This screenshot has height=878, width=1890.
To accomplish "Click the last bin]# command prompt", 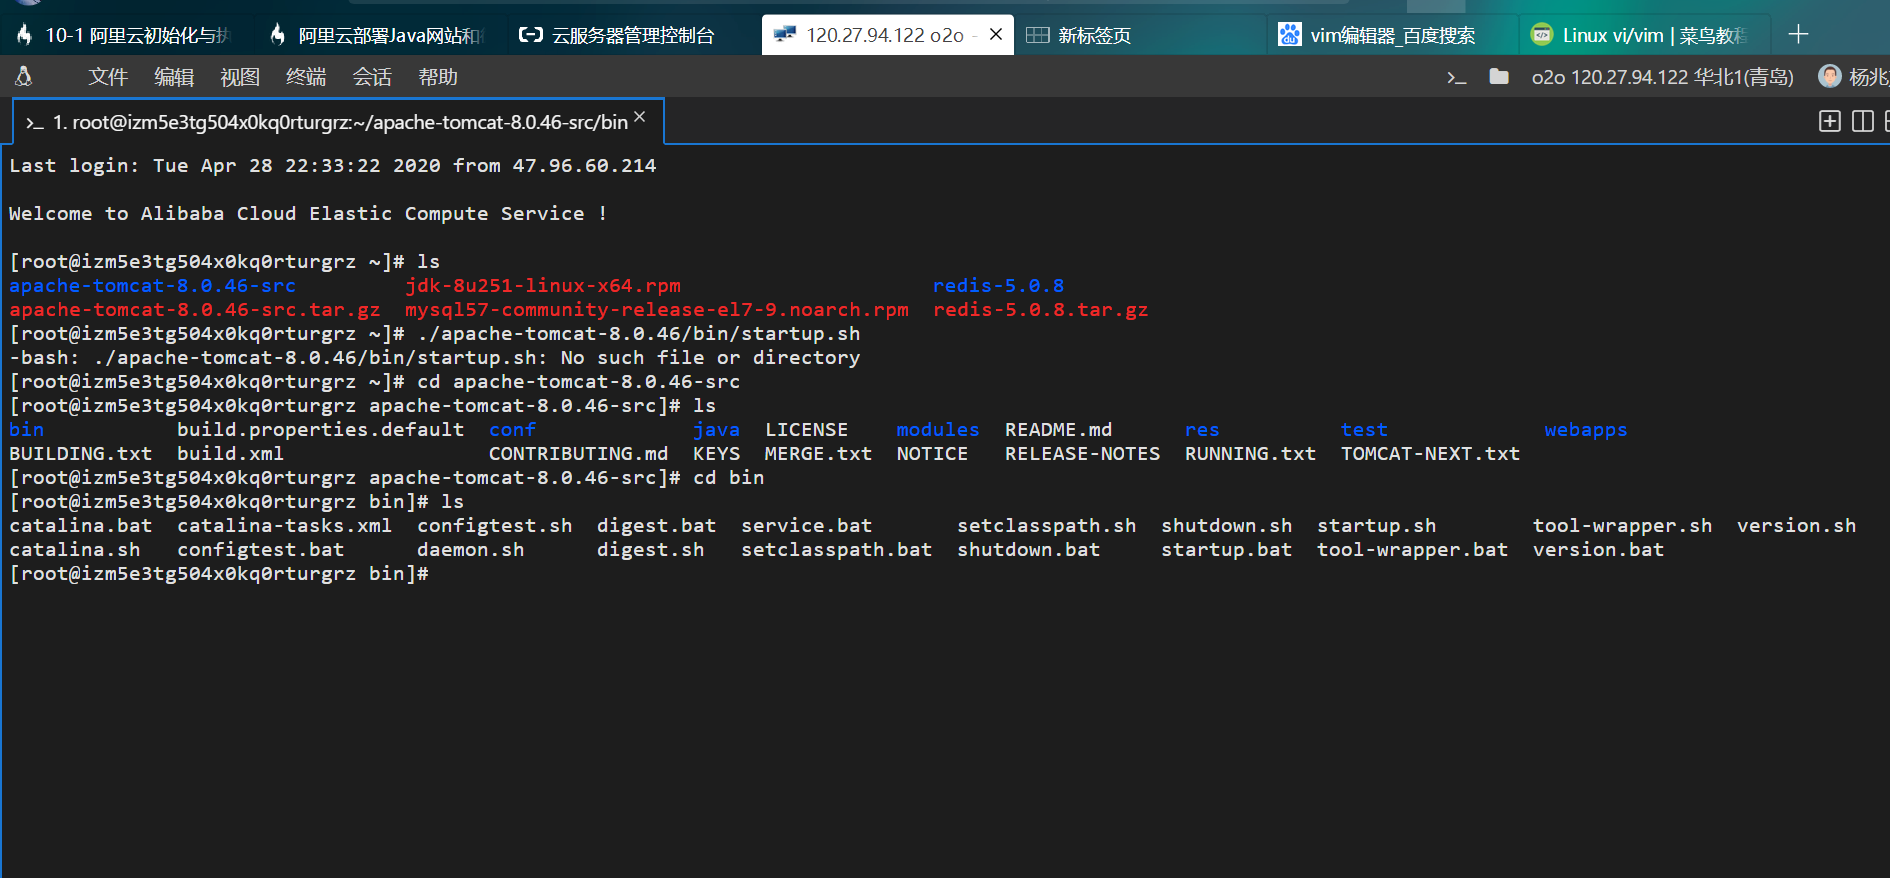I will click(219, 573).
